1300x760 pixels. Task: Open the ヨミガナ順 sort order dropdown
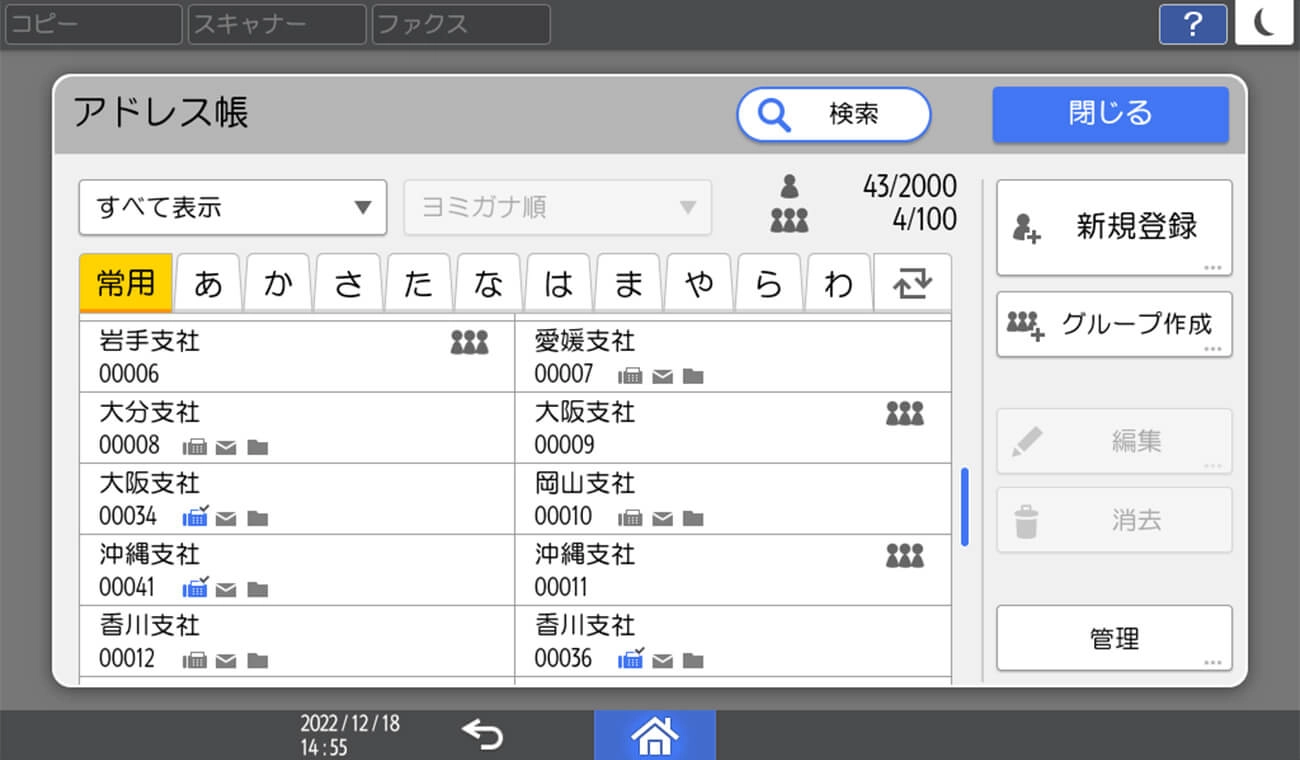point(557,207)
